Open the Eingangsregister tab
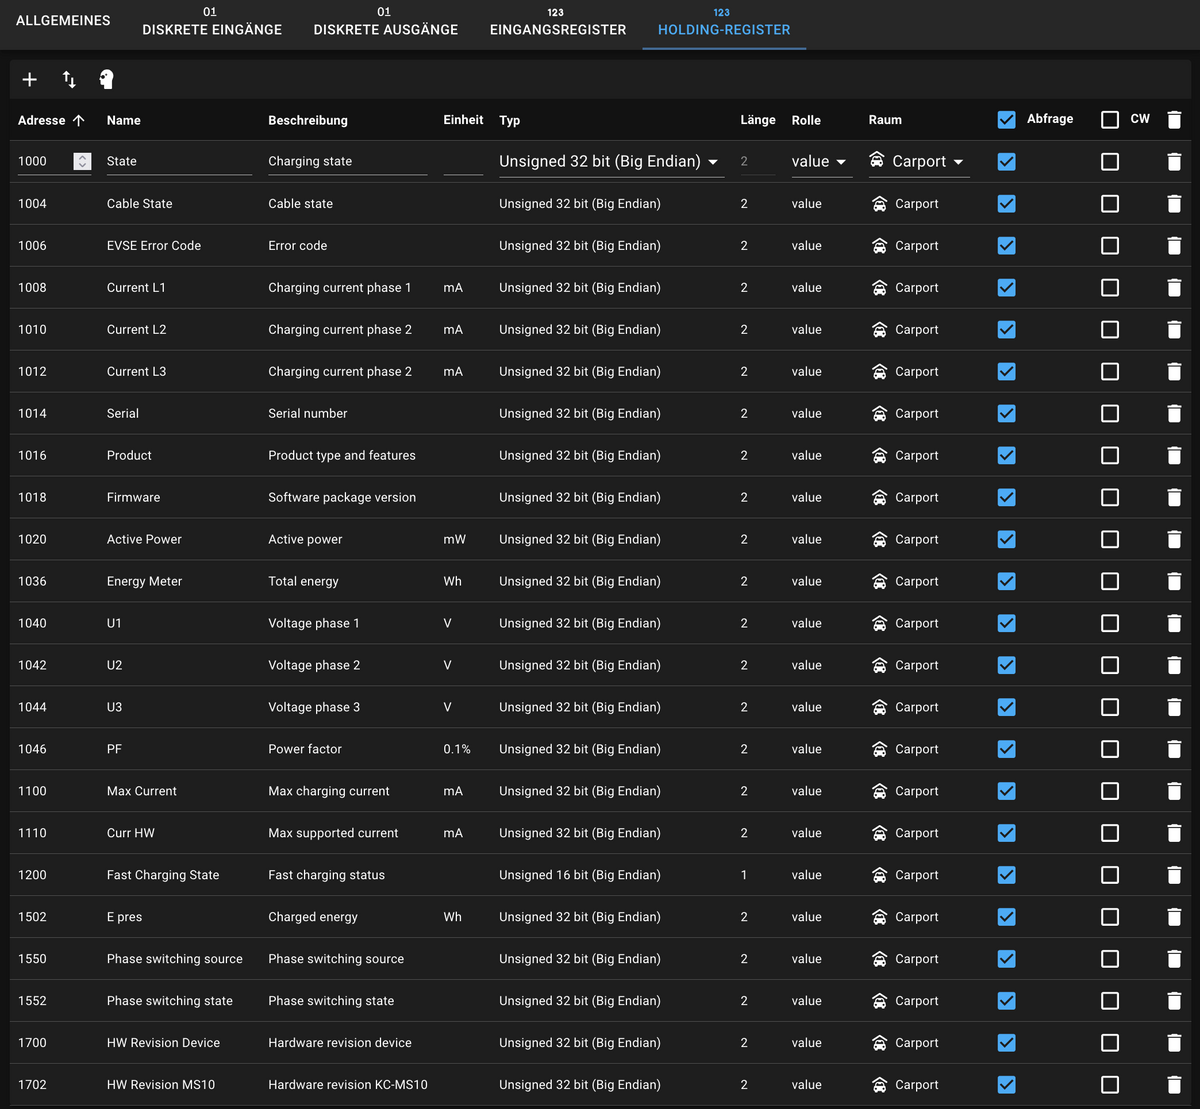Image resolution: width=1200 pixels, height=1109 pixels. tap(558, 23)
